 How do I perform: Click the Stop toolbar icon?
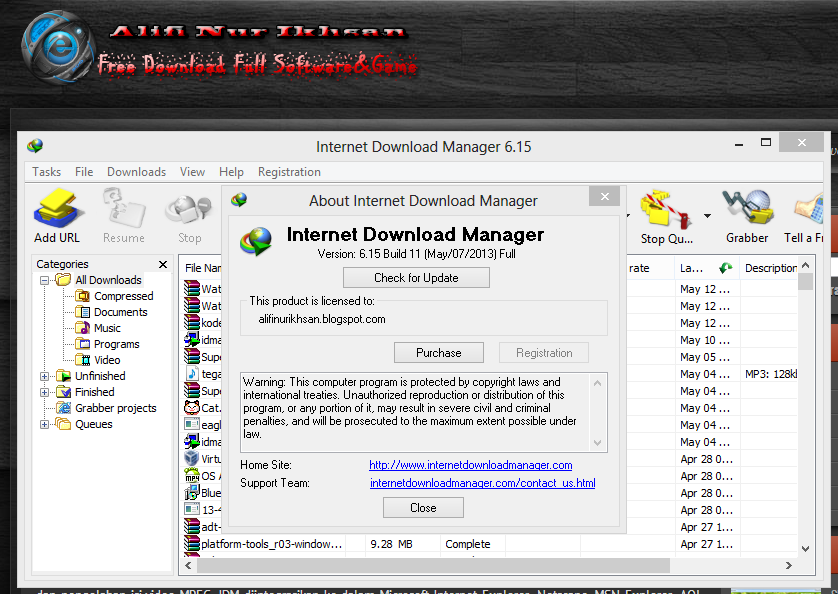pos(189,217)
